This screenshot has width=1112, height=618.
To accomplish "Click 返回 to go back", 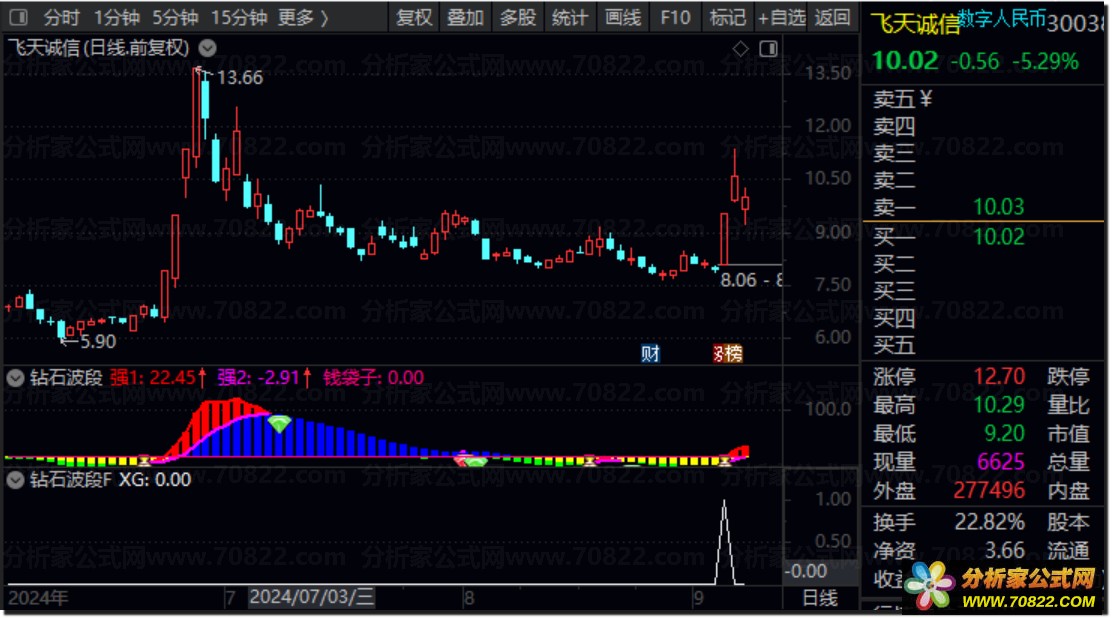I will pyautogui.click(x=832, y=17).
